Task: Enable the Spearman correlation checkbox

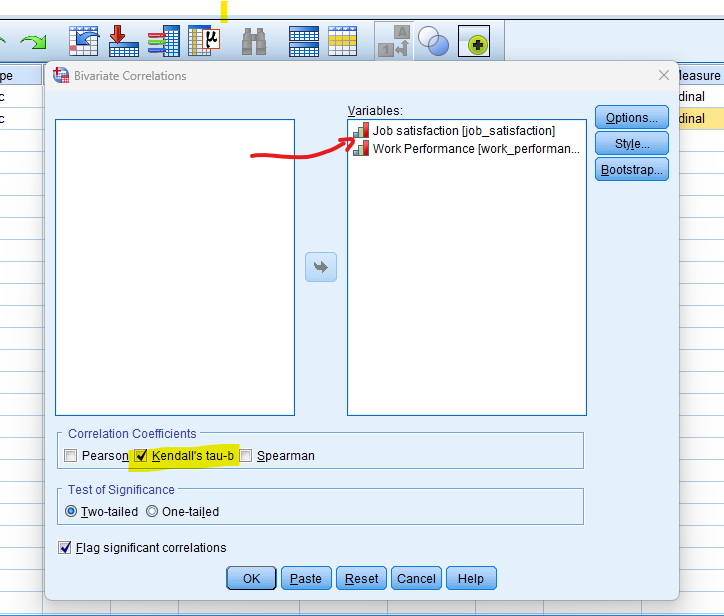Action: (x=246, y=456)
